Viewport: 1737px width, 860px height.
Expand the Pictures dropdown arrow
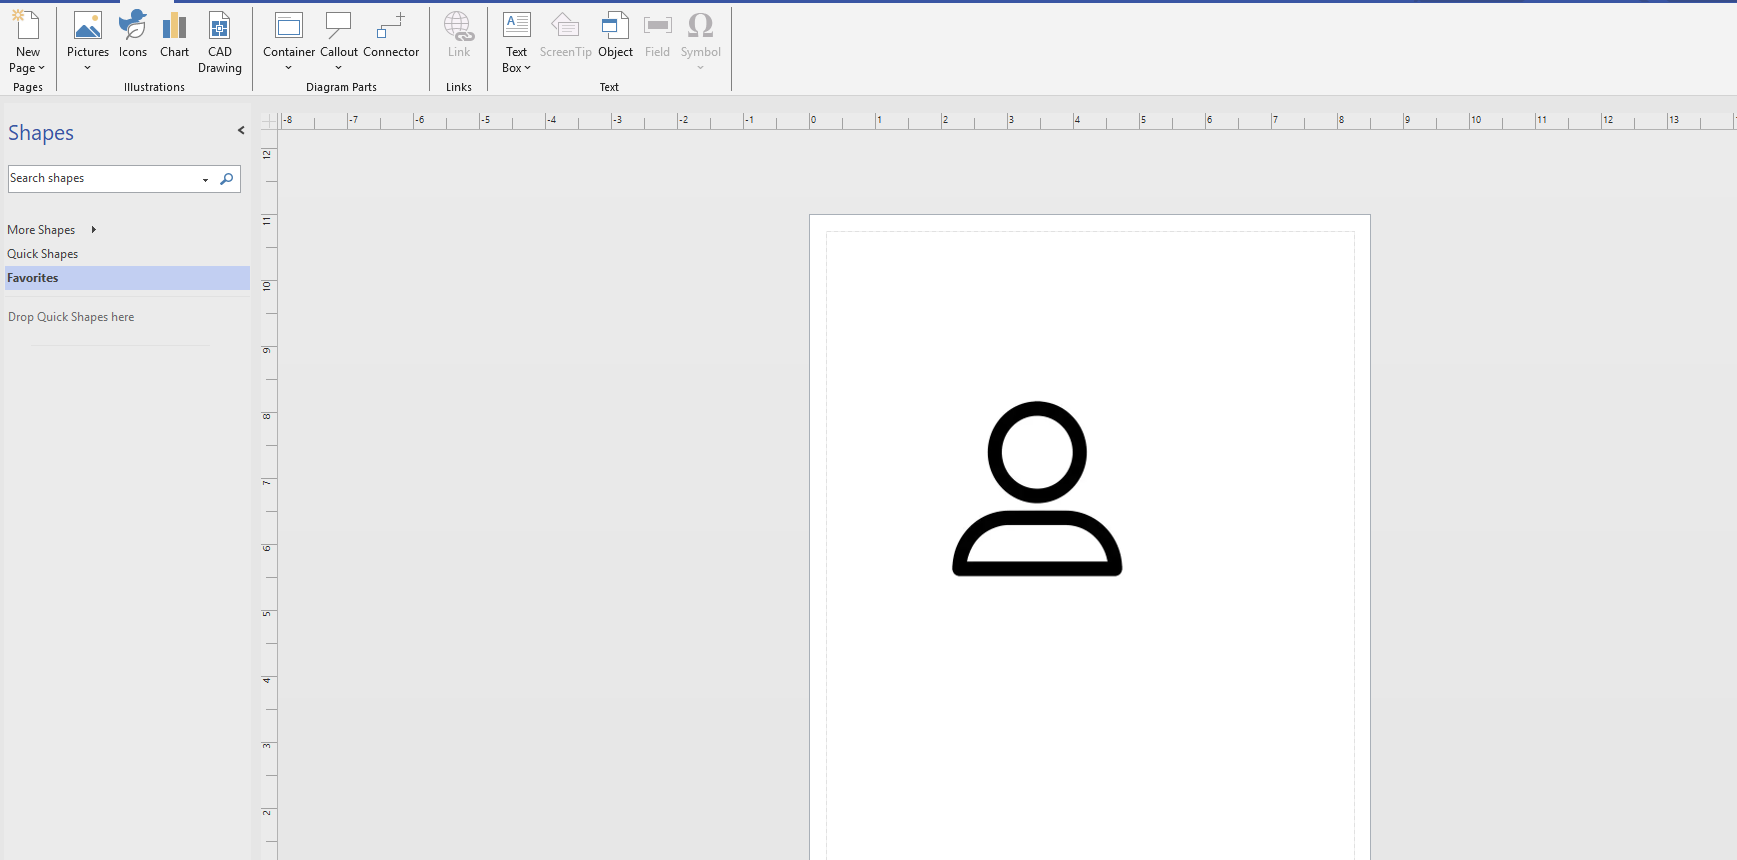pos(88,68)
